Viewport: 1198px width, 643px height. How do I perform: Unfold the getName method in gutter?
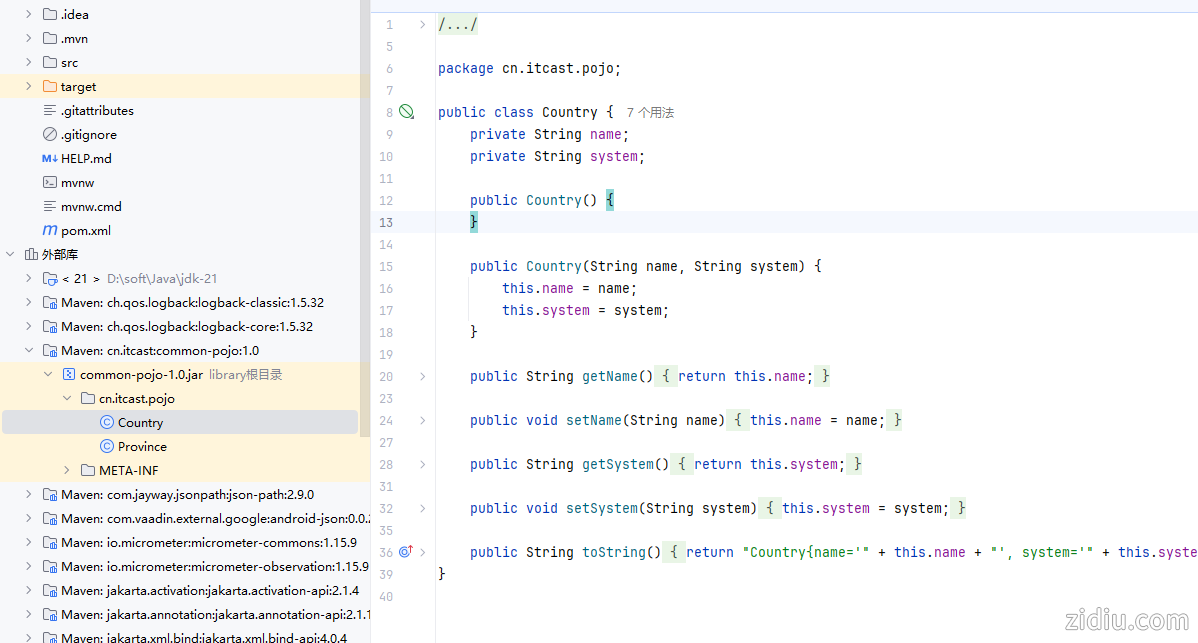pyautogui.click(x=423, y=376)
